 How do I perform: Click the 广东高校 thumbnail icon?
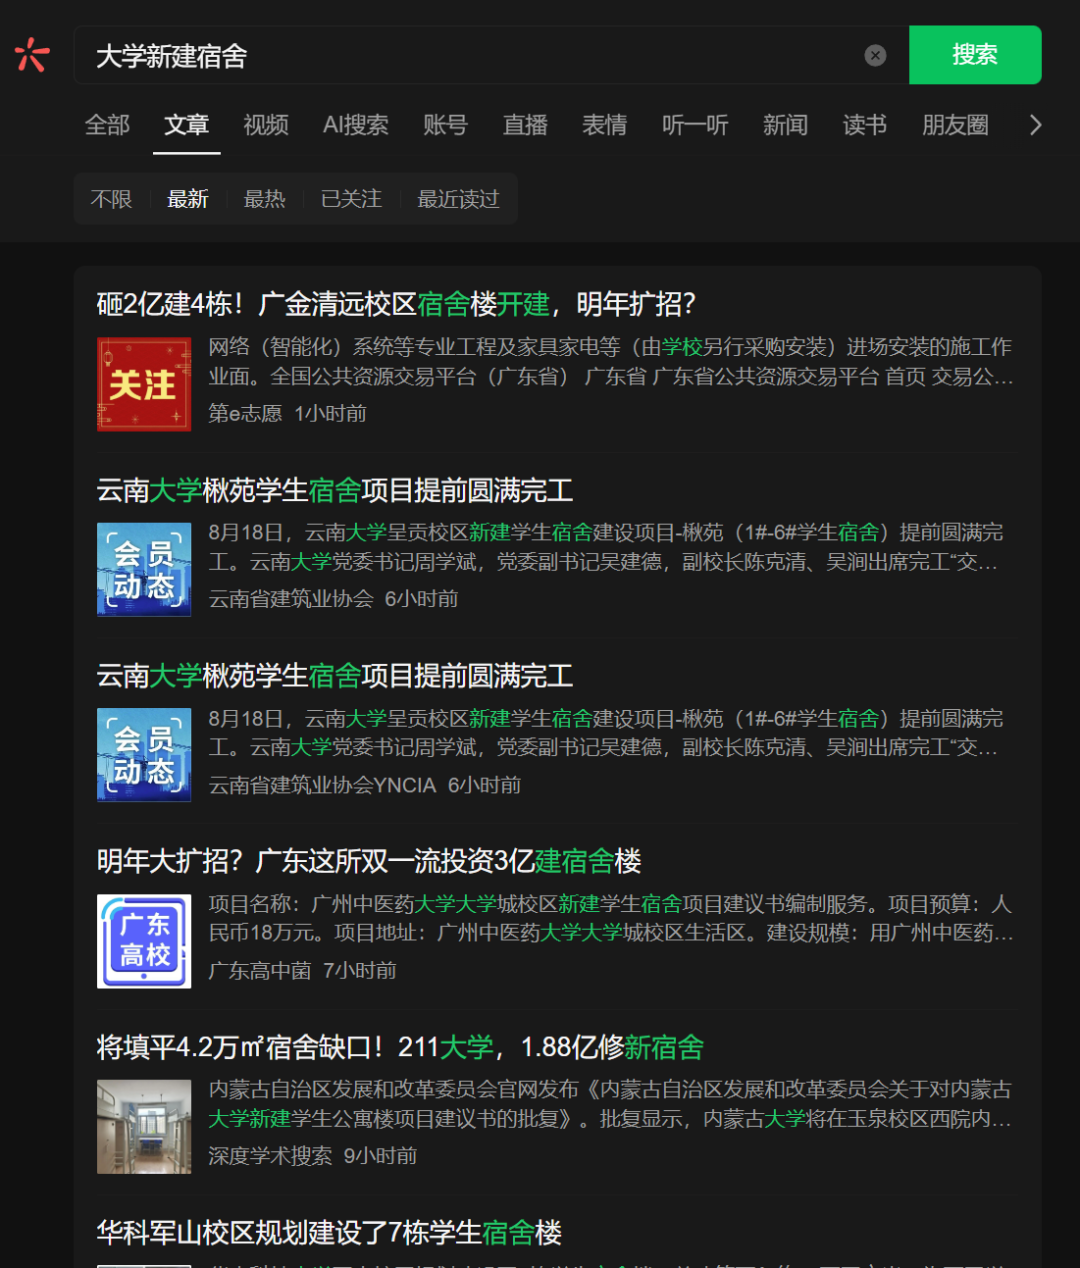pos(144,941)
